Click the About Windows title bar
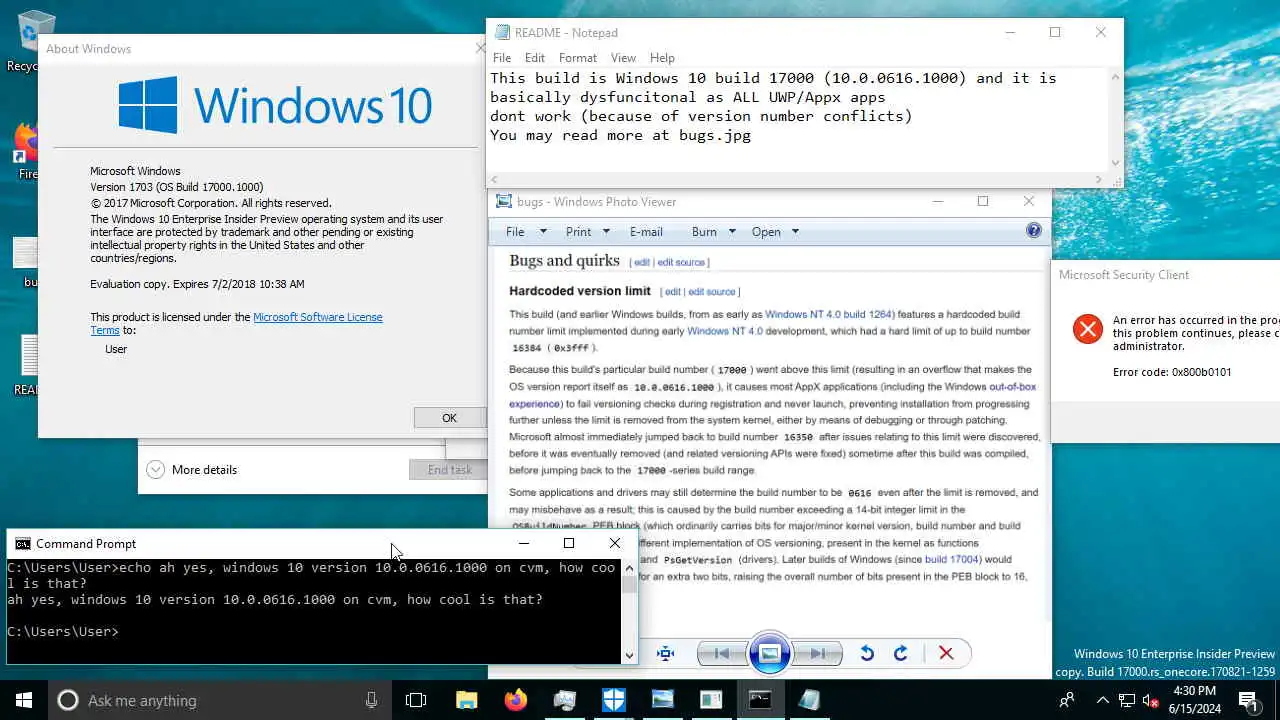1280x720 pixels. [260, 49]
